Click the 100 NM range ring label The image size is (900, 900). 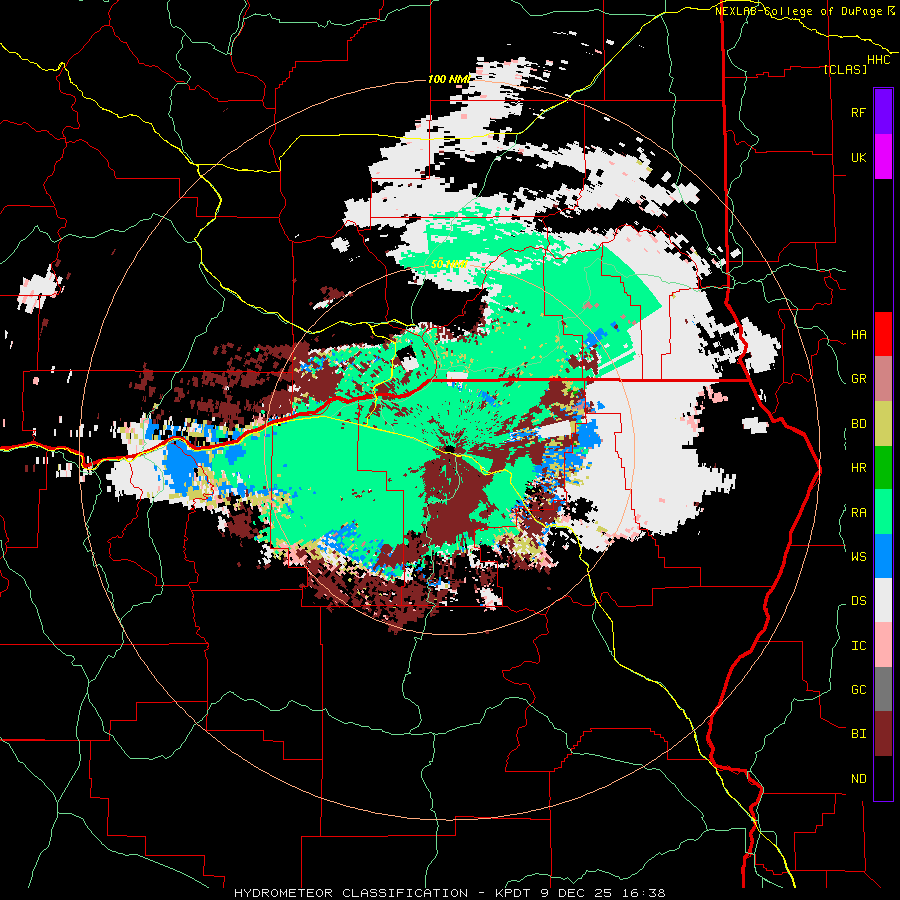pos(449,79)
